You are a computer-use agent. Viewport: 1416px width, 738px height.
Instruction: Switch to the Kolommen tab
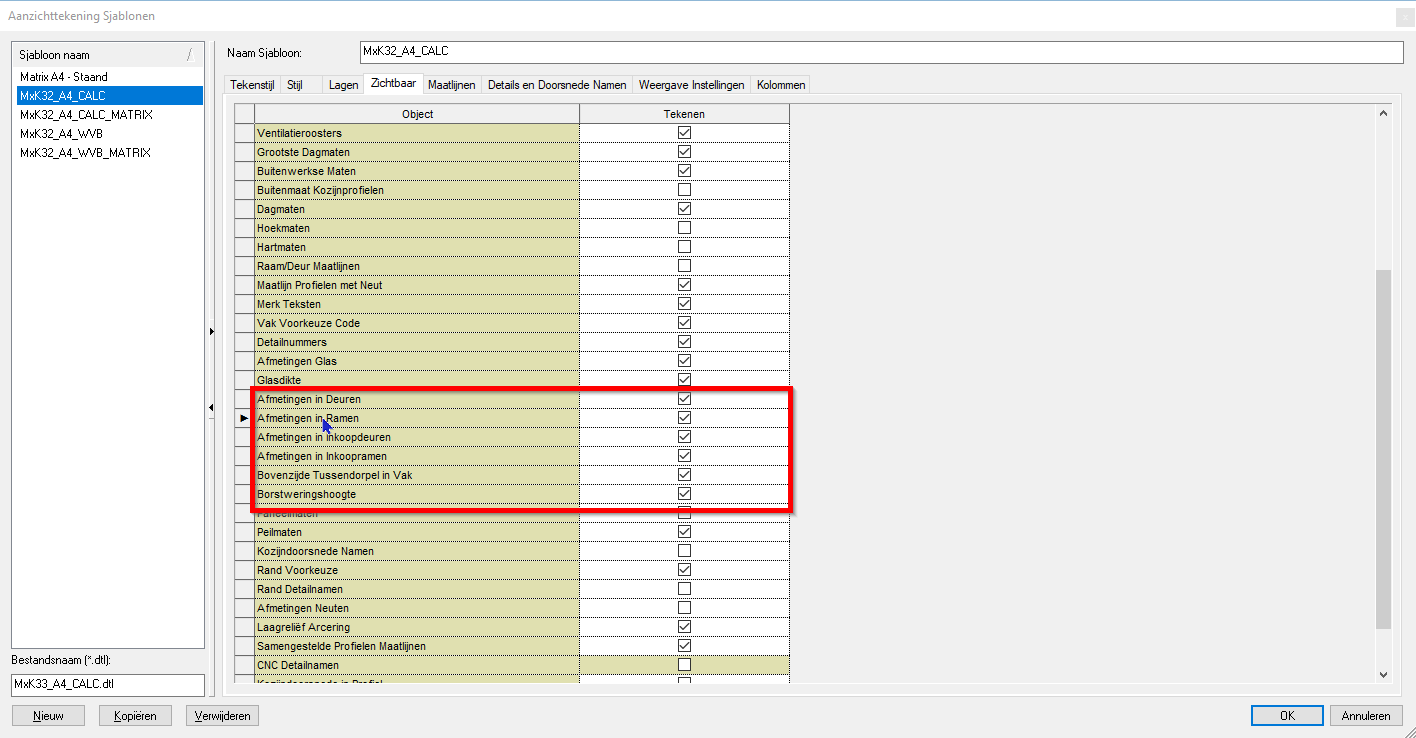[780, 85]
